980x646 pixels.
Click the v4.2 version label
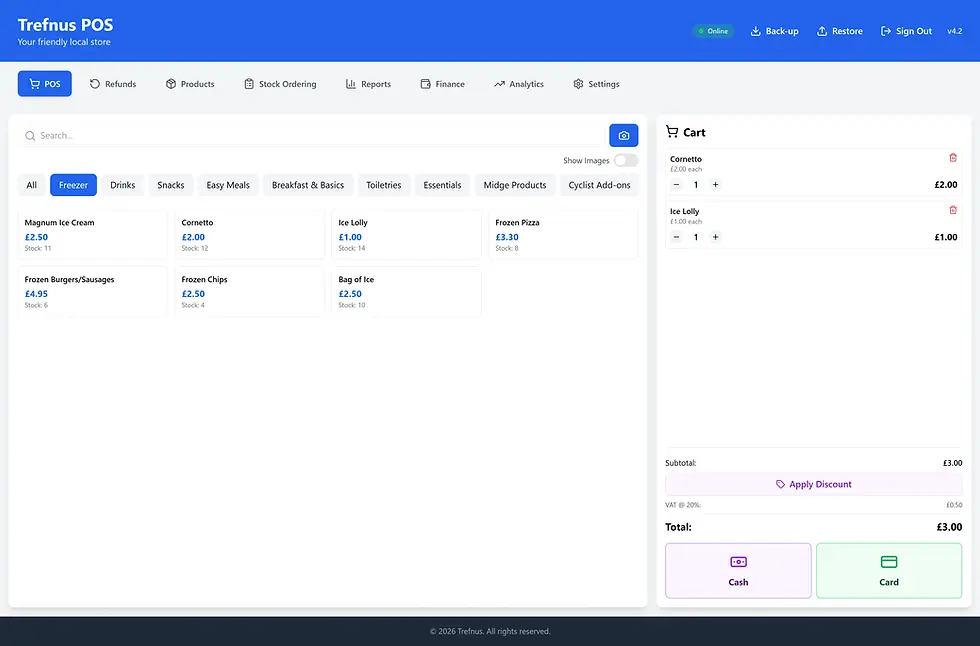954,31
